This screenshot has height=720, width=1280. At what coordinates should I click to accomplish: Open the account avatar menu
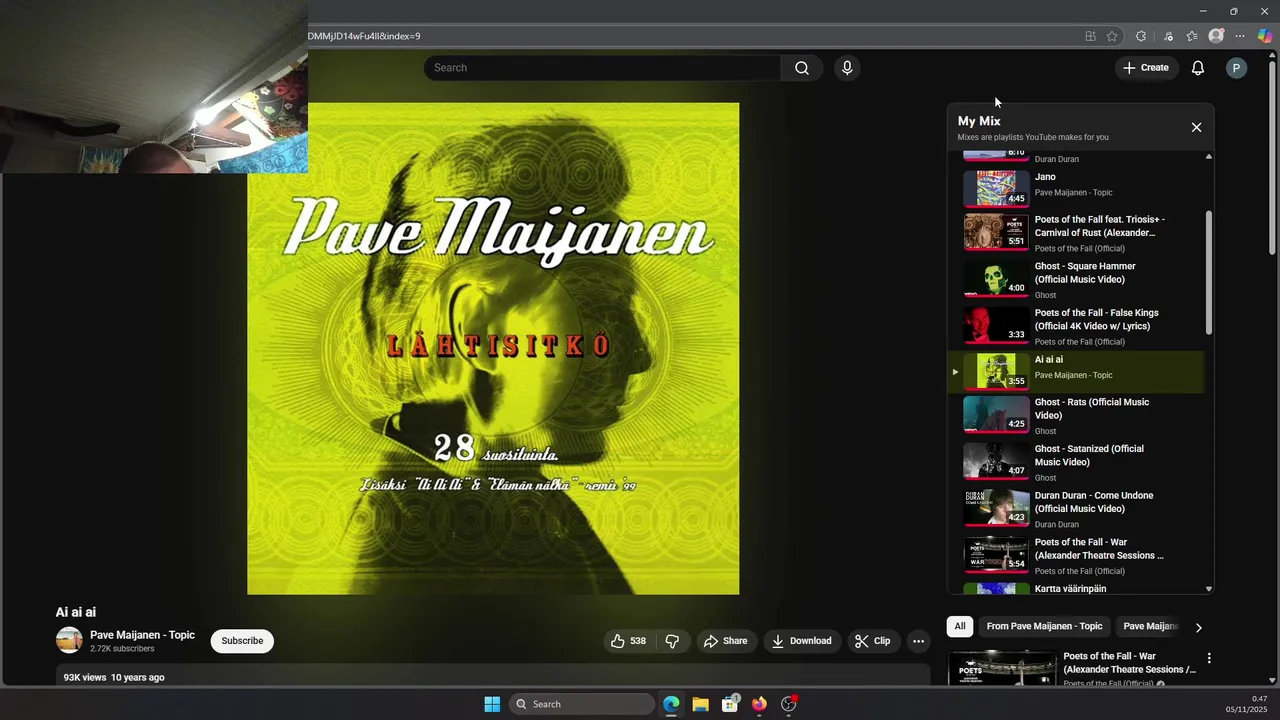tap(1236, 68)
